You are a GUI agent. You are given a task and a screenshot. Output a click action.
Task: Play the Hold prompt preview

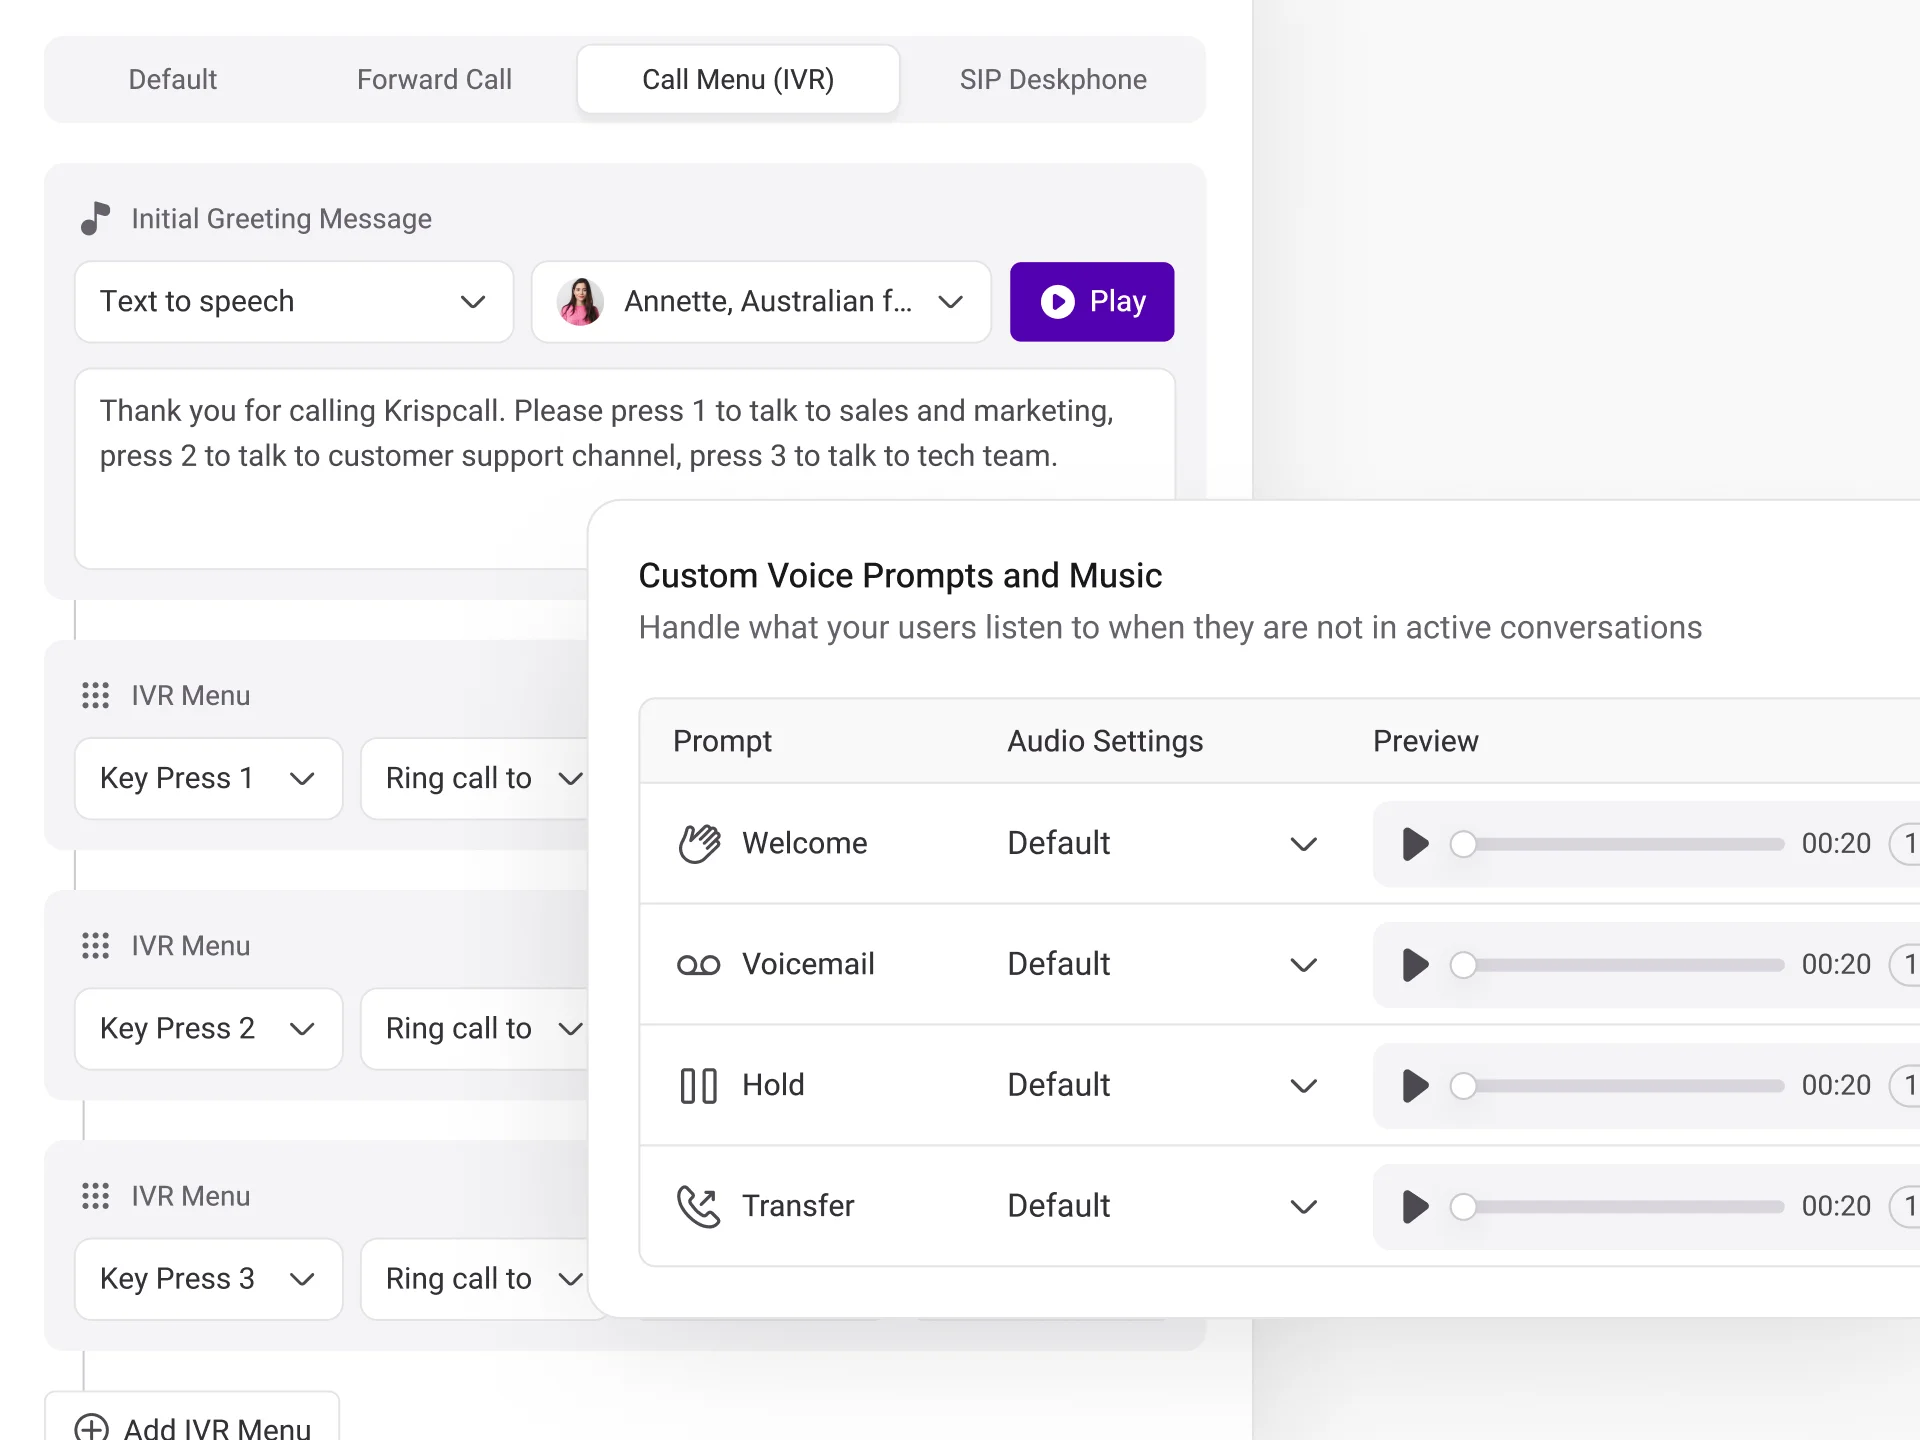(x=1414, y=1085)
